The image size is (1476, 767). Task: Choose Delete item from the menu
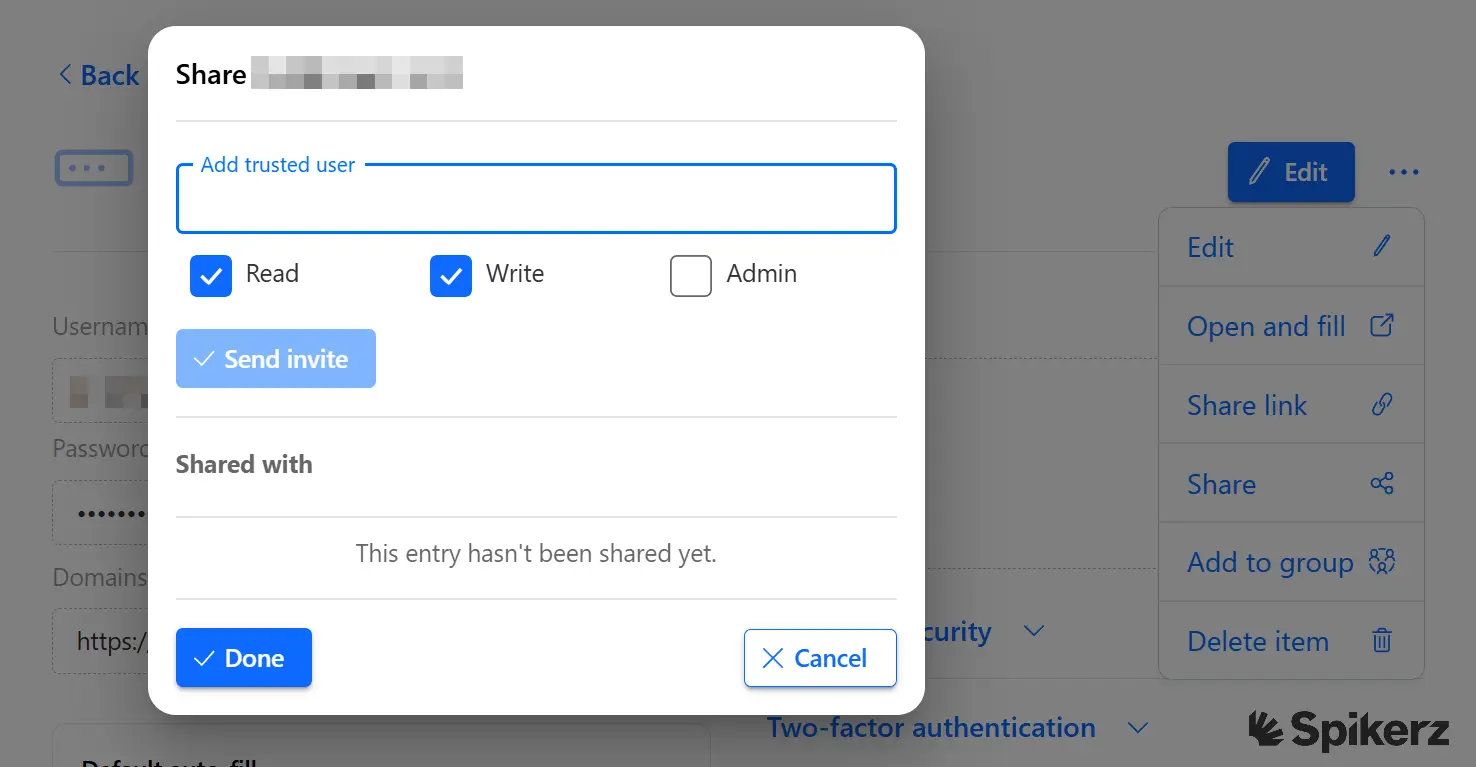[x=1258, y=641]
